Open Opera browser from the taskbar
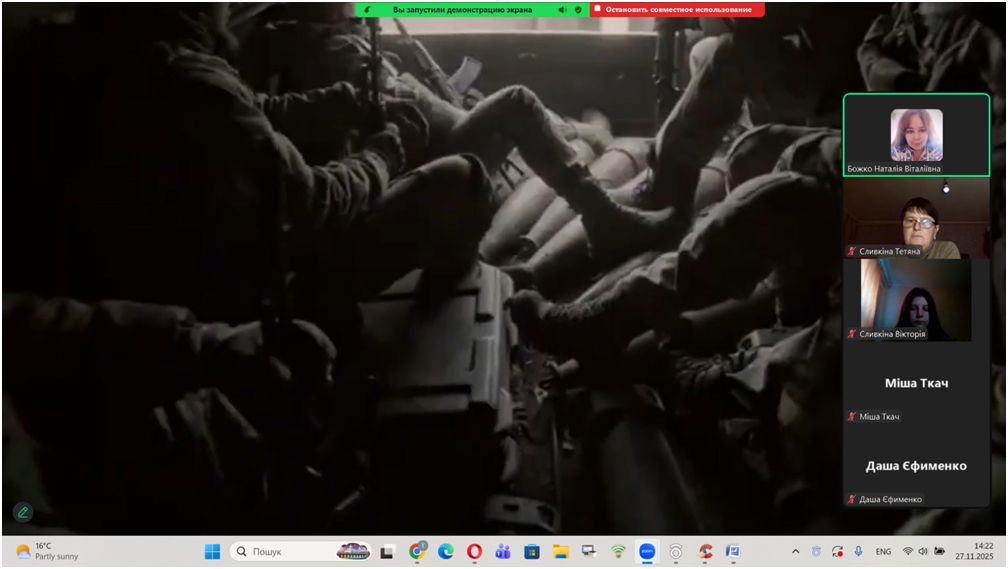The width and height of the screenshot is (1008, 569). click(x=474, y=551)
